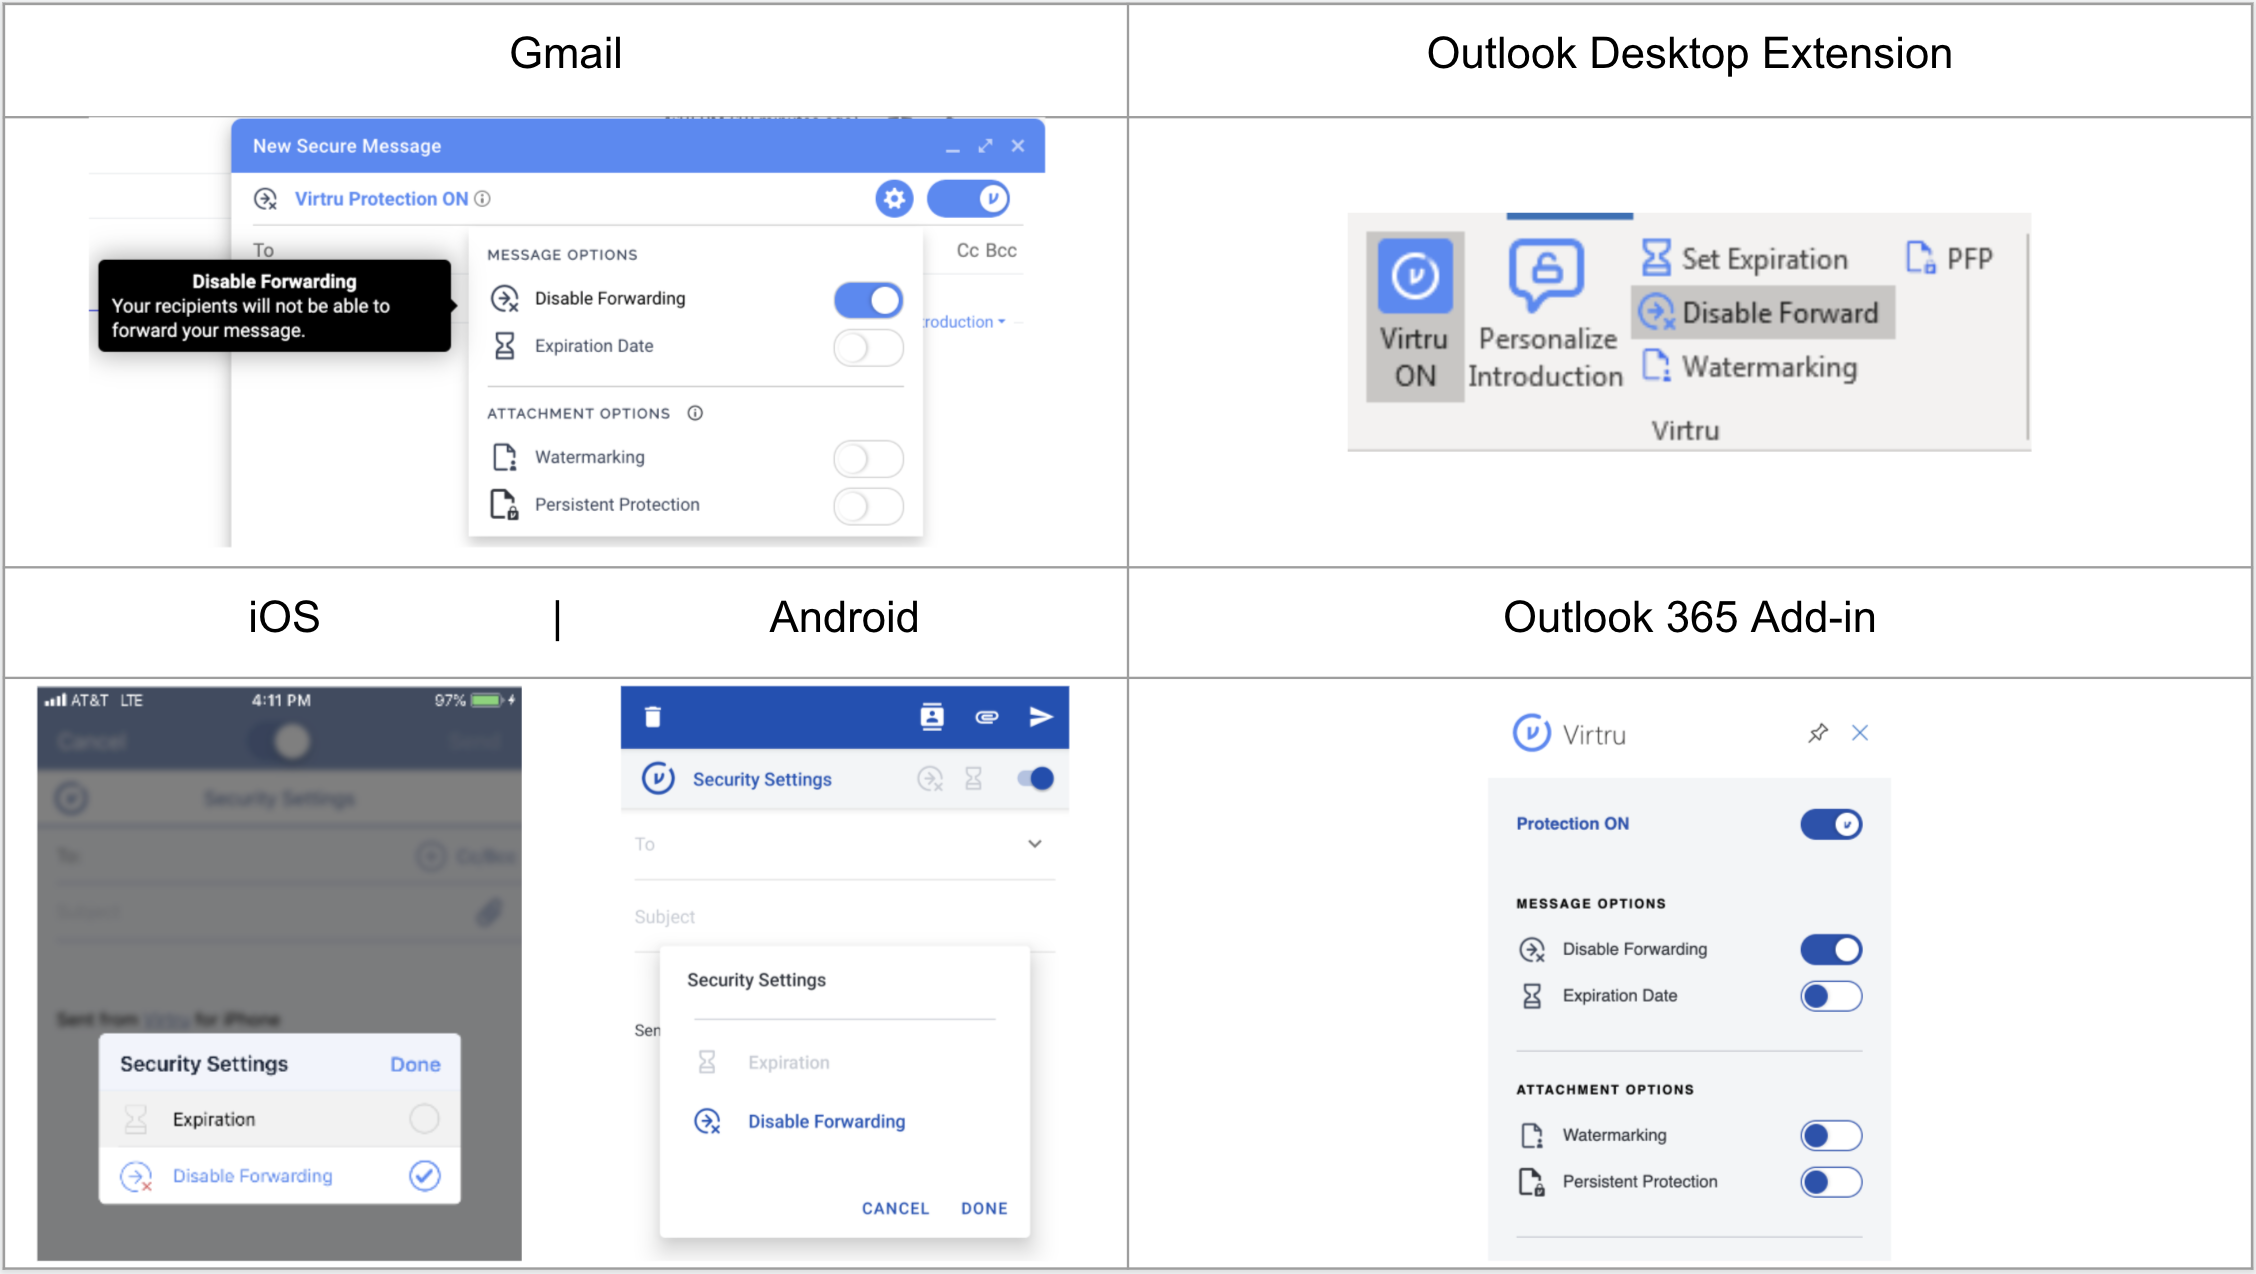Tap CANCEL in Android Security Settings dialog
Viewport: 2256px width, 1274px height.
(x=896, y=1209)
